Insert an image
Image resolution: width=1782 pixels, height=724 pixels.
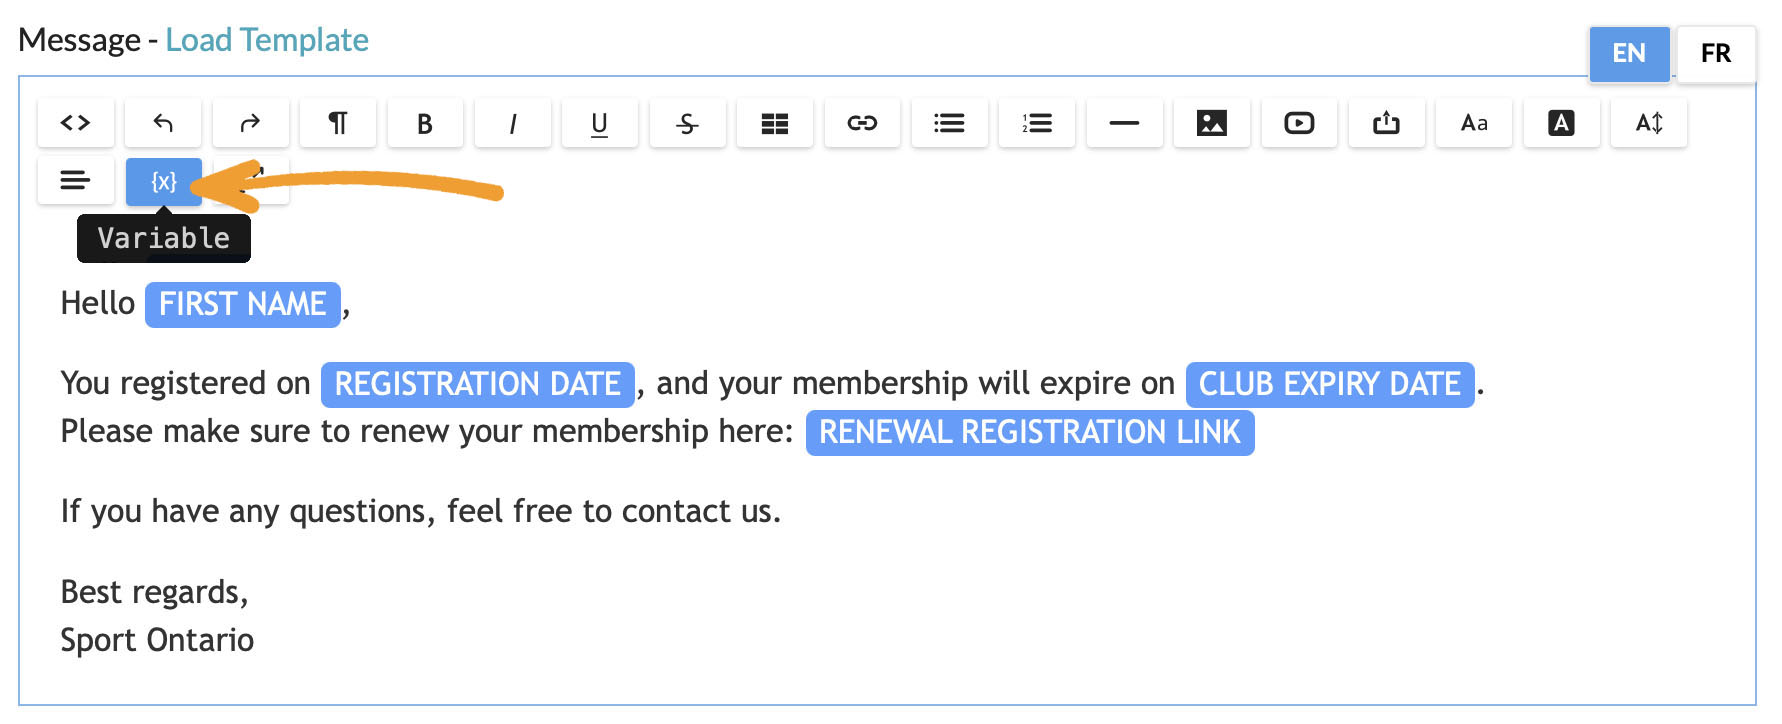pyautogui.click(x=1212, y=123)
